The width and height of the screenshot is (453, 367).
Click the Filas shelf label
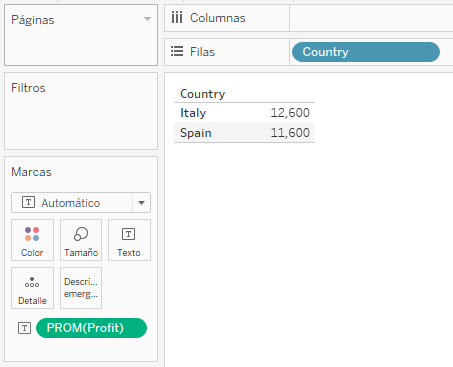[202, 52]
